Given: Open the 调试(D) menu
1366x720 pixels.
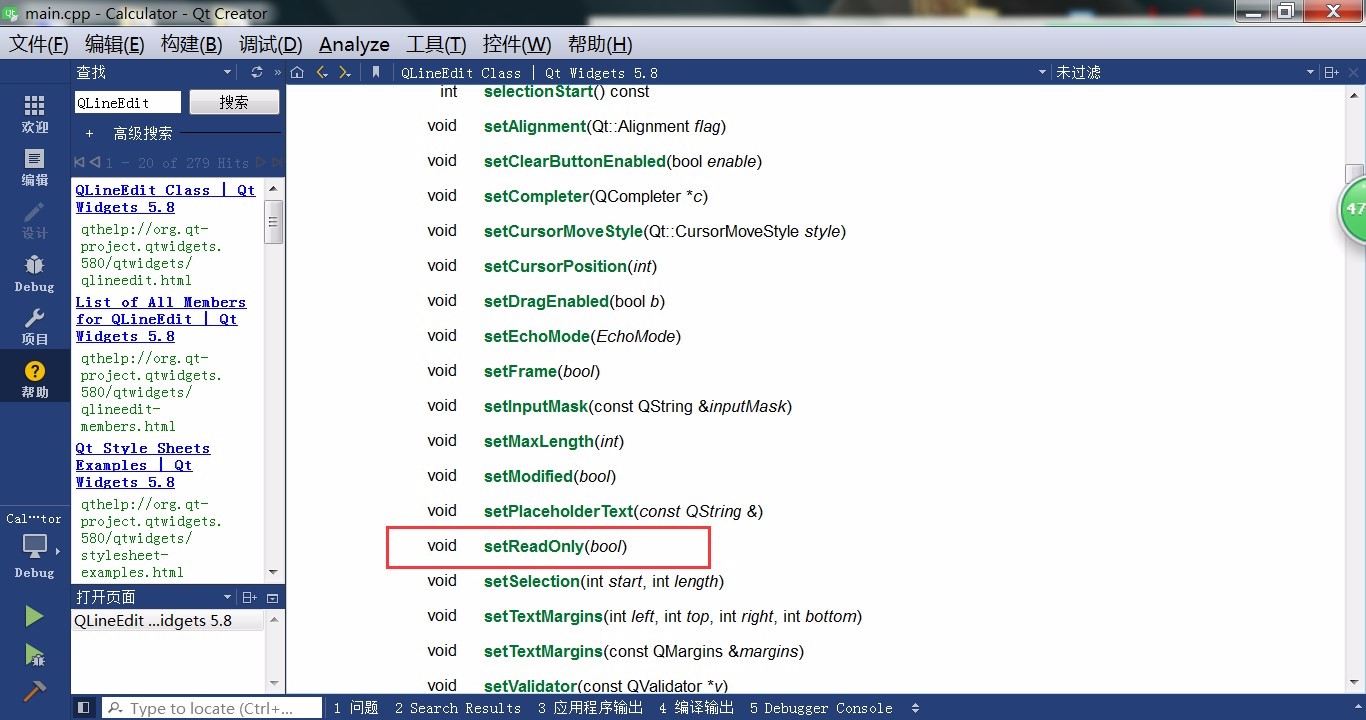Looking at the screenshot, I should 270,44.
